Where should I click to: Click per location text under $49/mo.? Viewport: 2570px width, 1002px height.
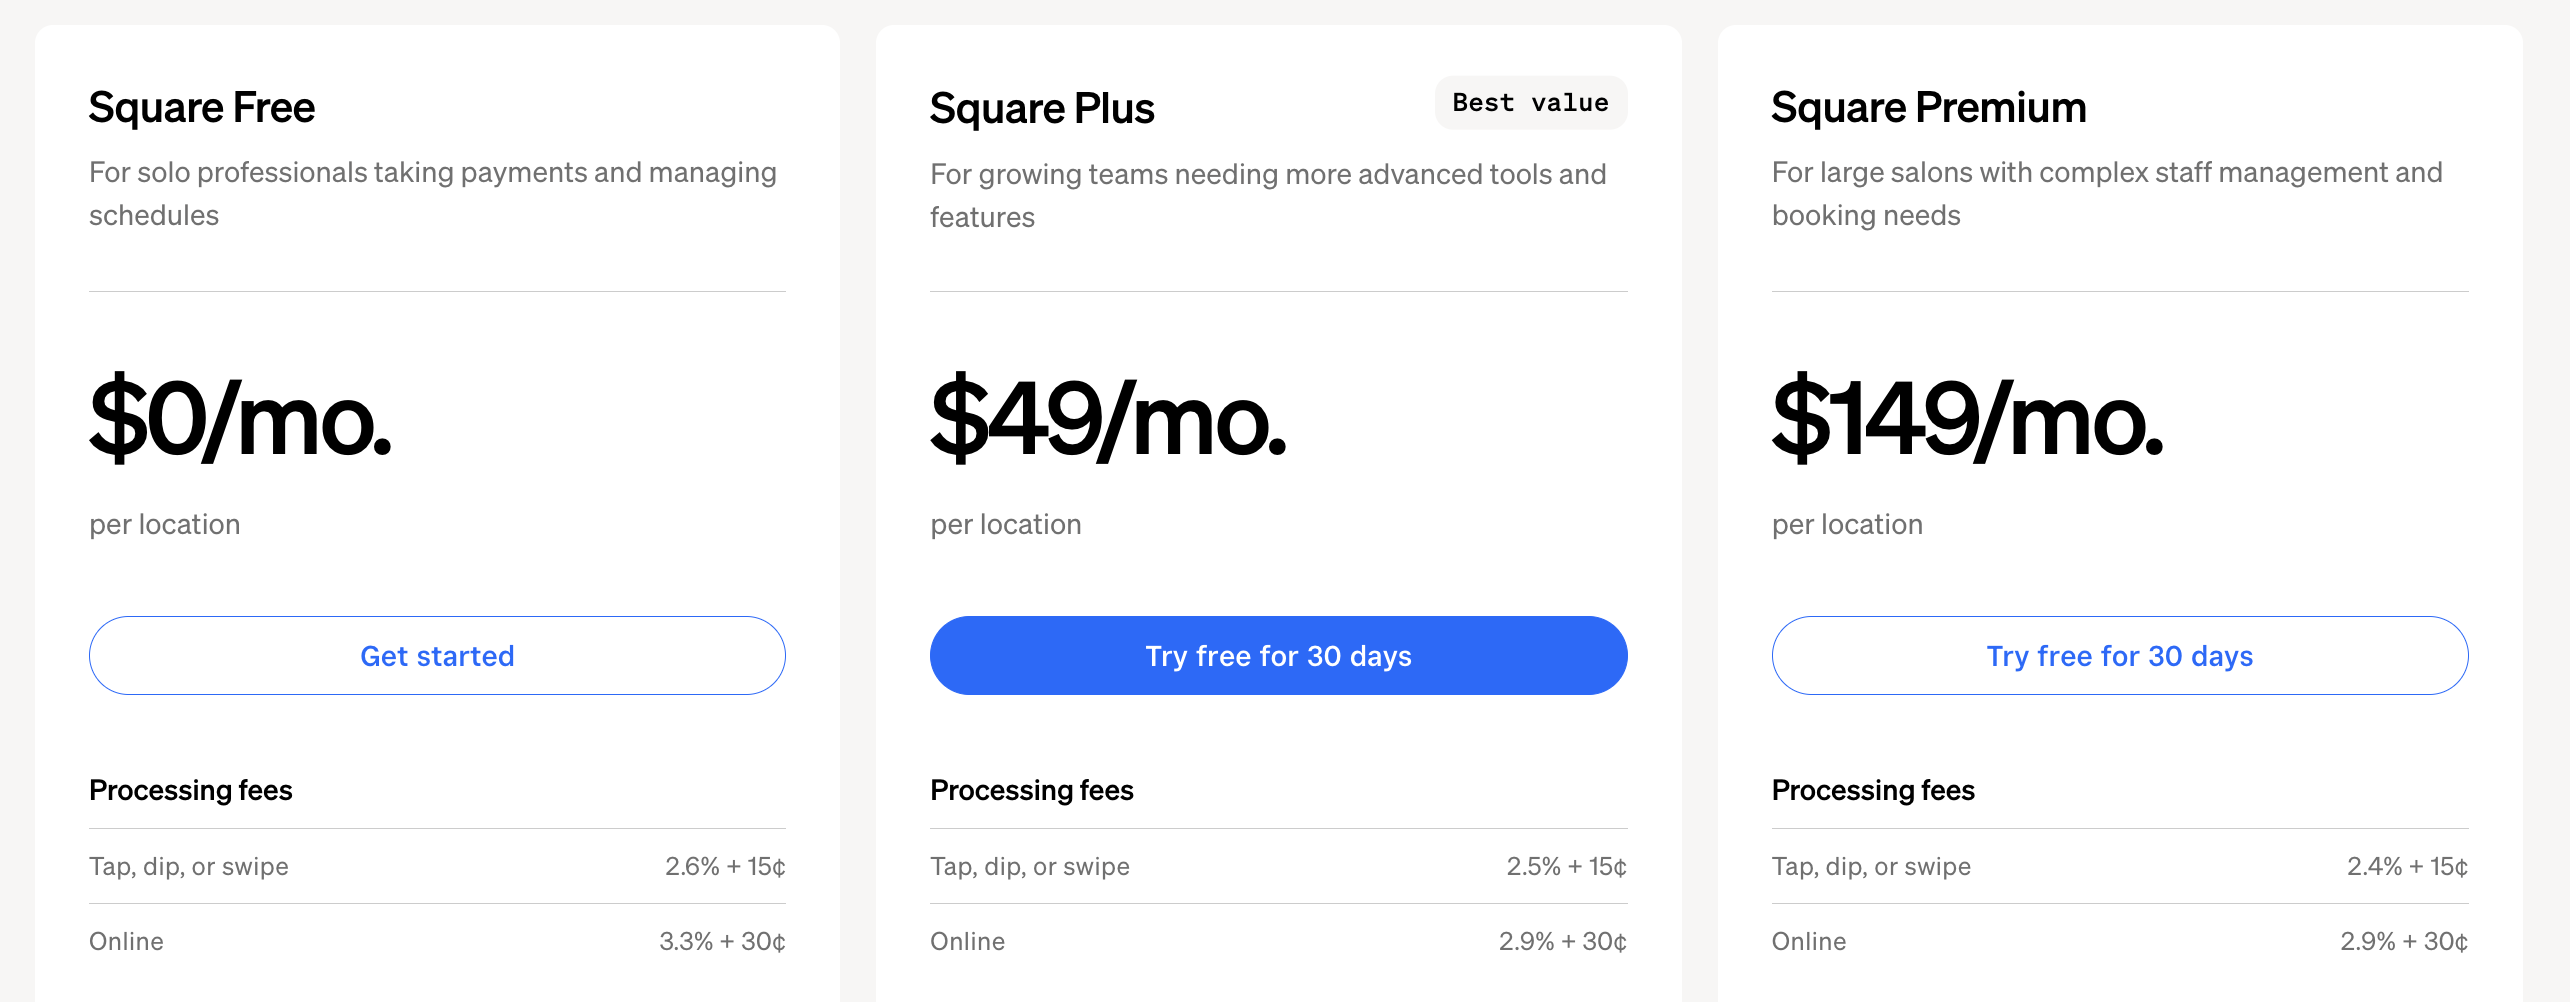point(1005,523)
